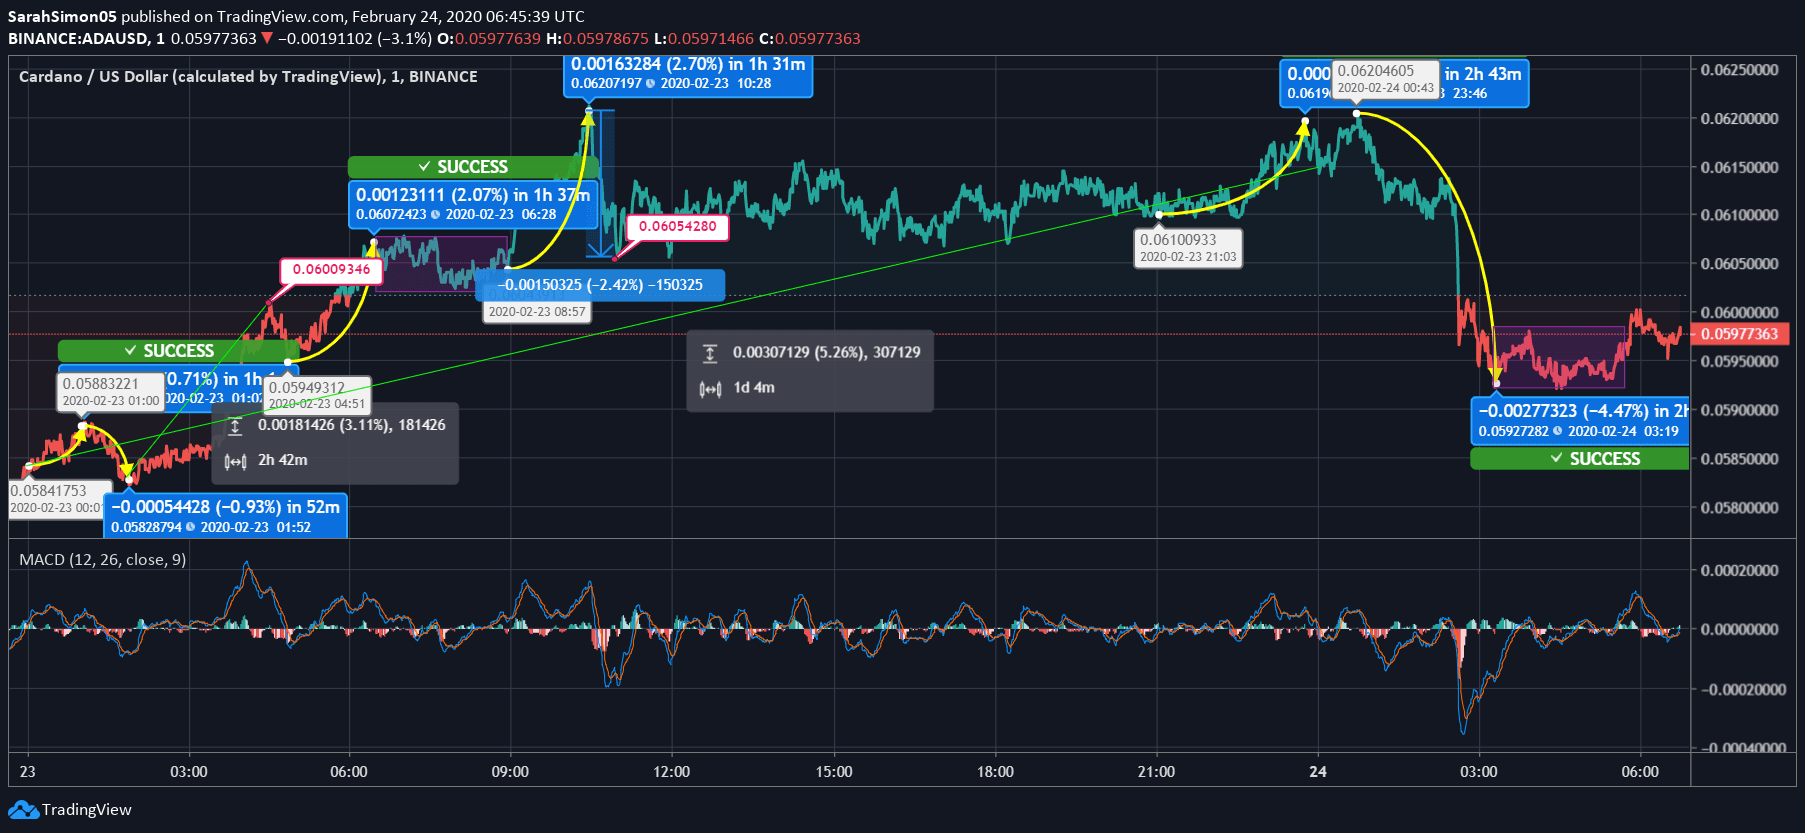
Task: Click the 18:00 marker on time axis
Action: point(995,772)
